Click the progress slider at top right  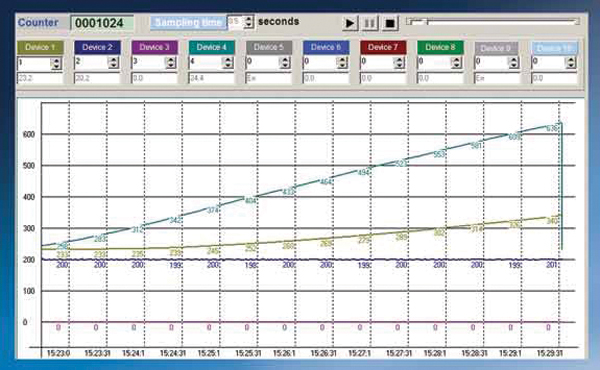493,22
